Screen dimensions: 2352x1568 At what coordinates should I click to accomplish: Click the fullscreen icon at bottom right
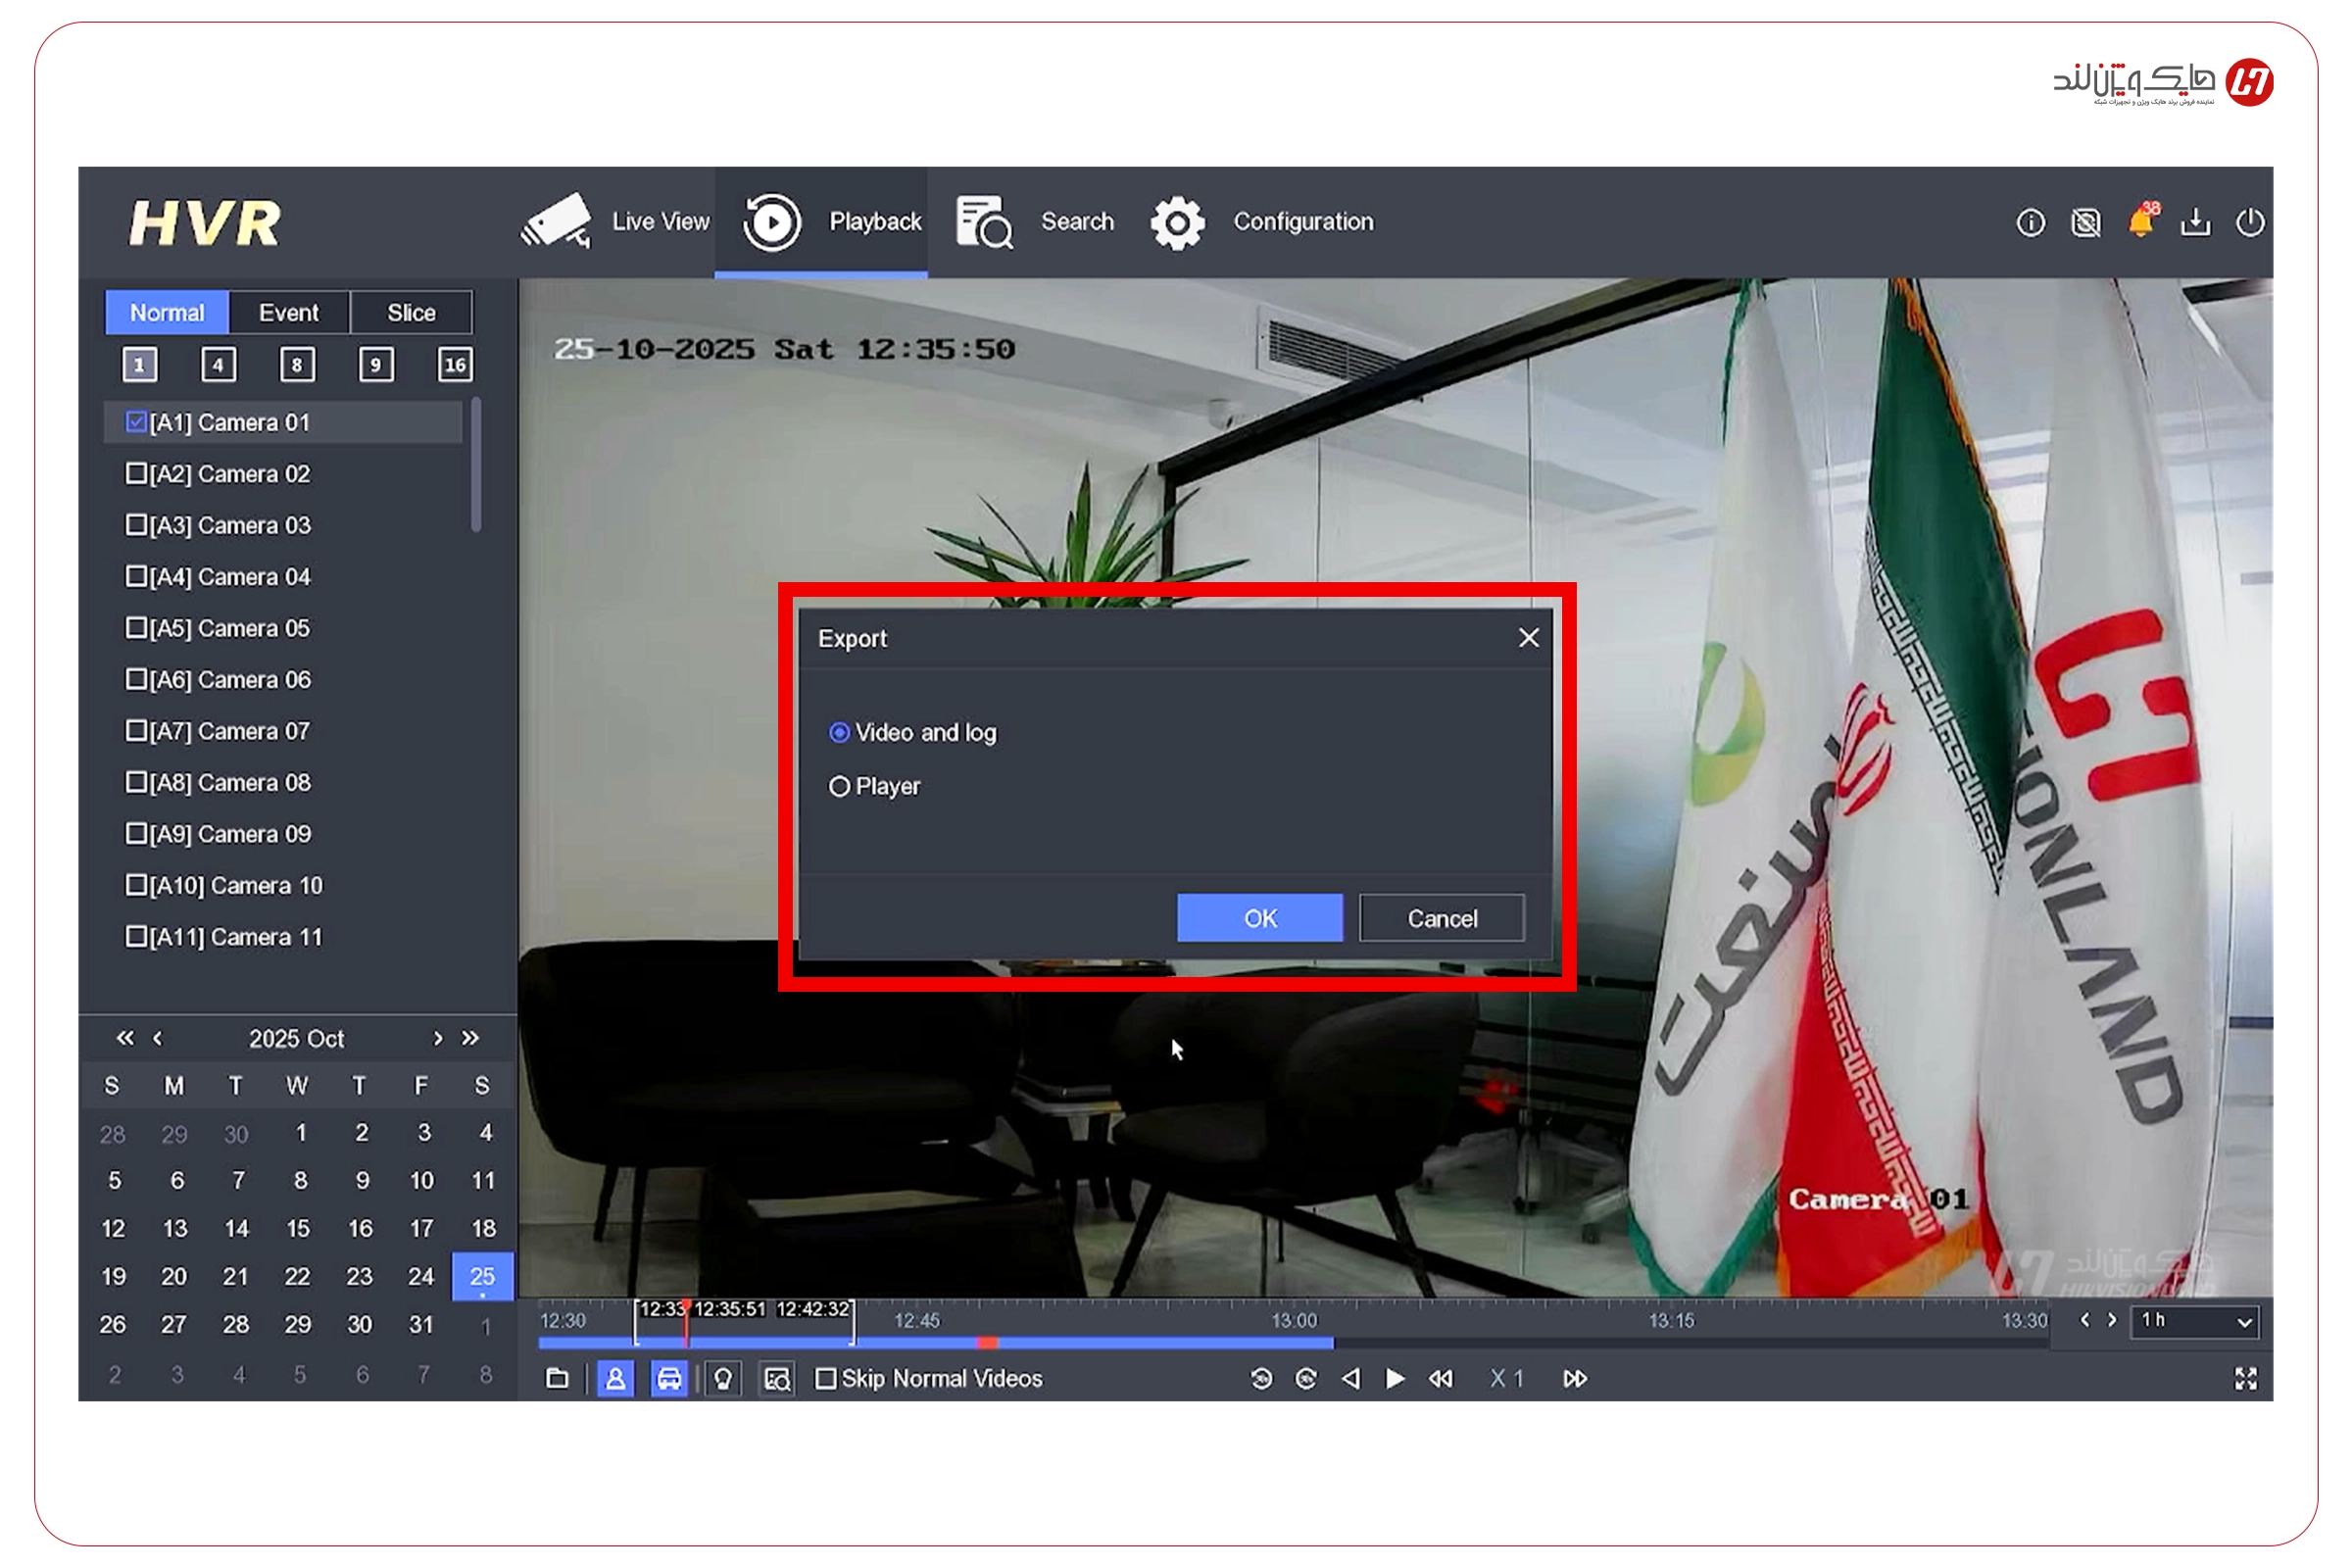pos(2246,1379)
